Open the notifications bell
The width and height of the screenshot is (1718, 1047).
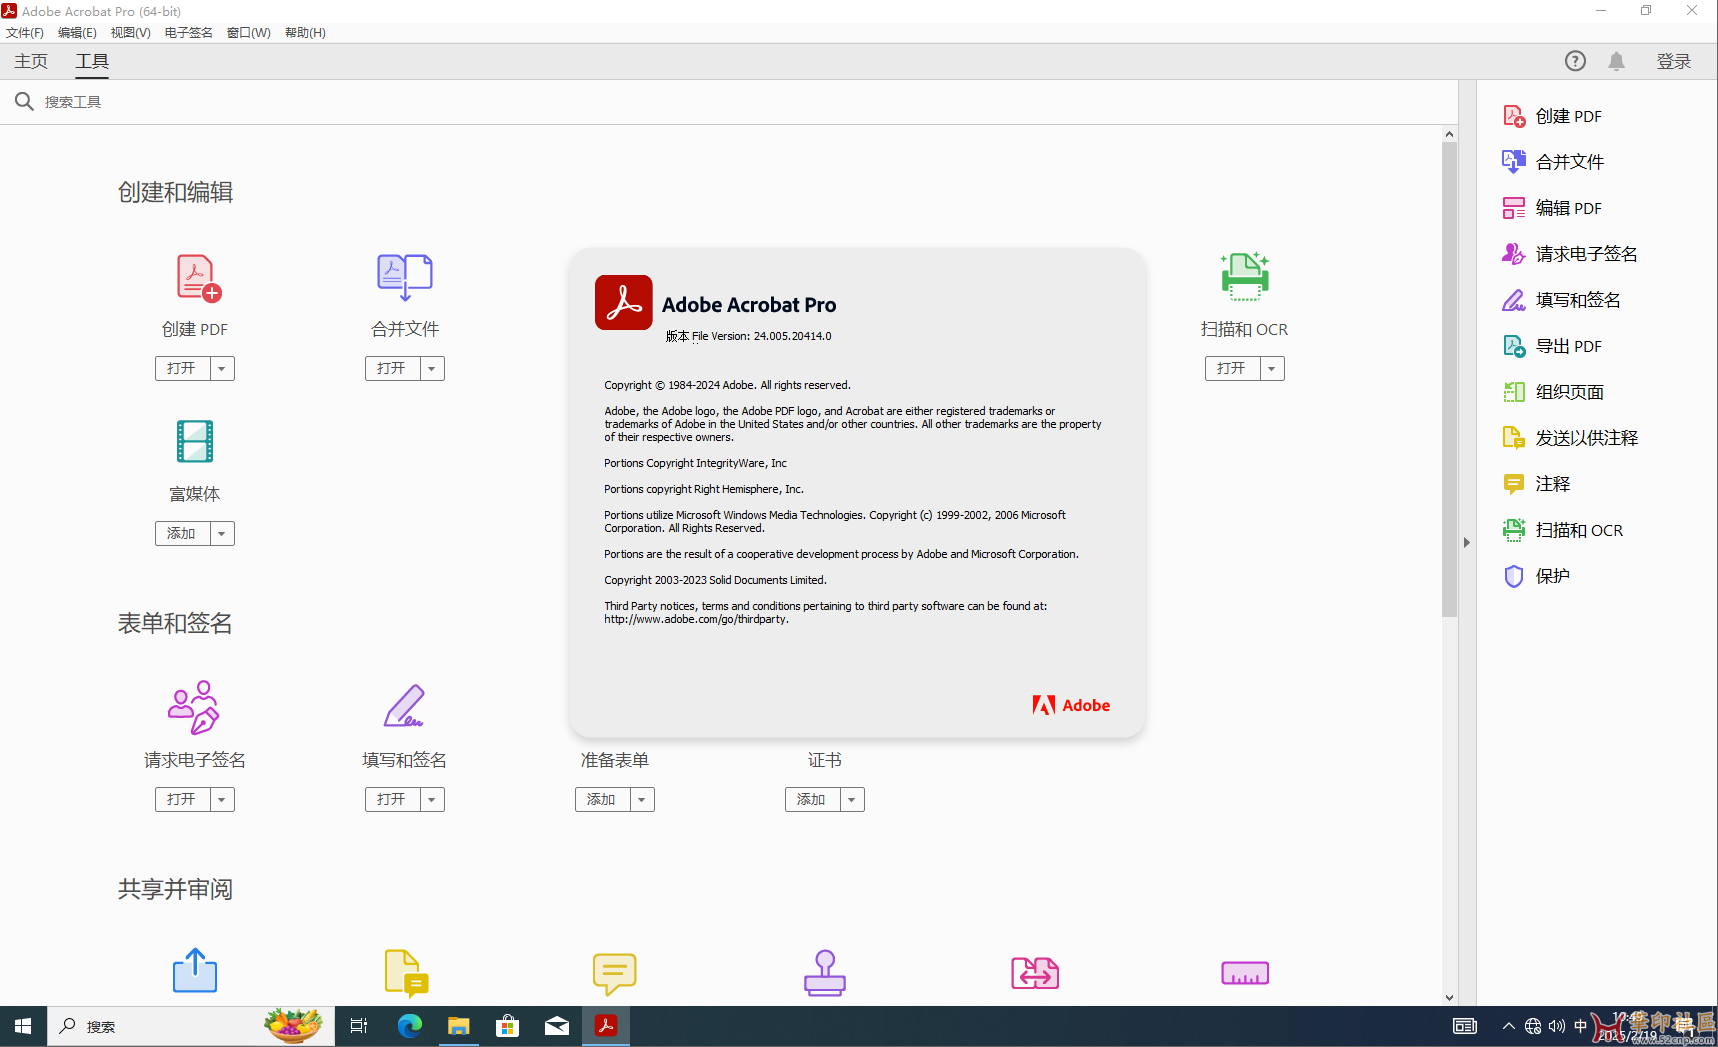point(1616,61)
